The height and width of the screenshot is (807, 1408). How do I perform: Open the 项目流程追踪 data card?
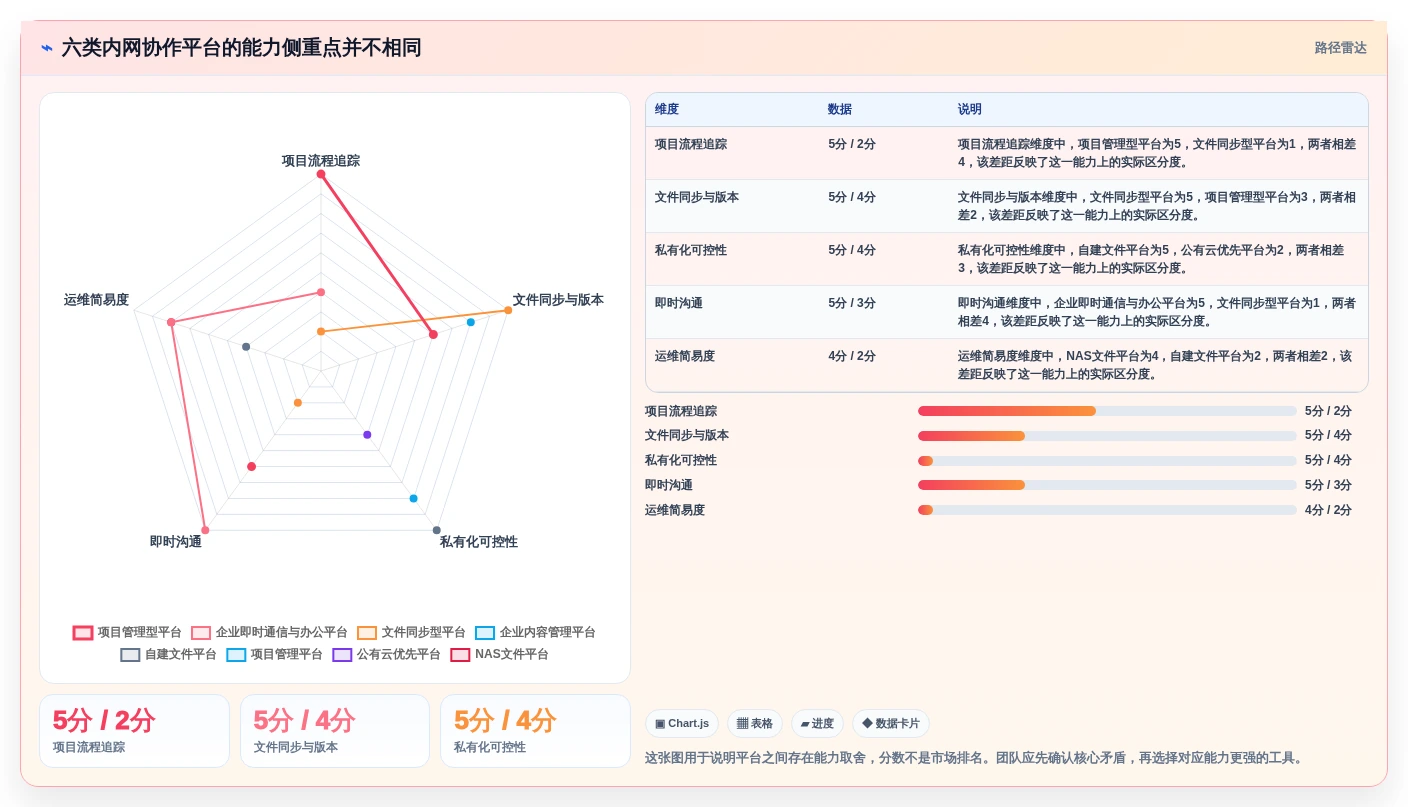pyautogui.click(x=134, y=731)
